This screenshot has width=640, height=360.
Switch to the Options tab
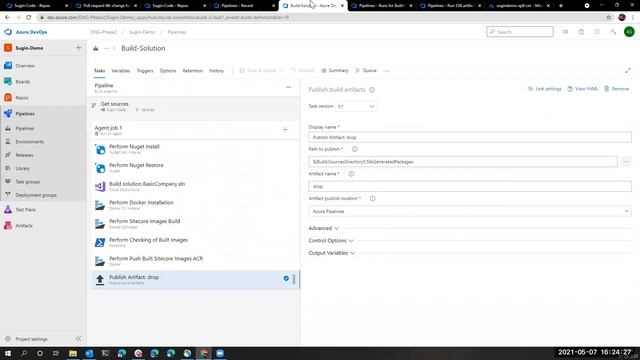point(168,71)
